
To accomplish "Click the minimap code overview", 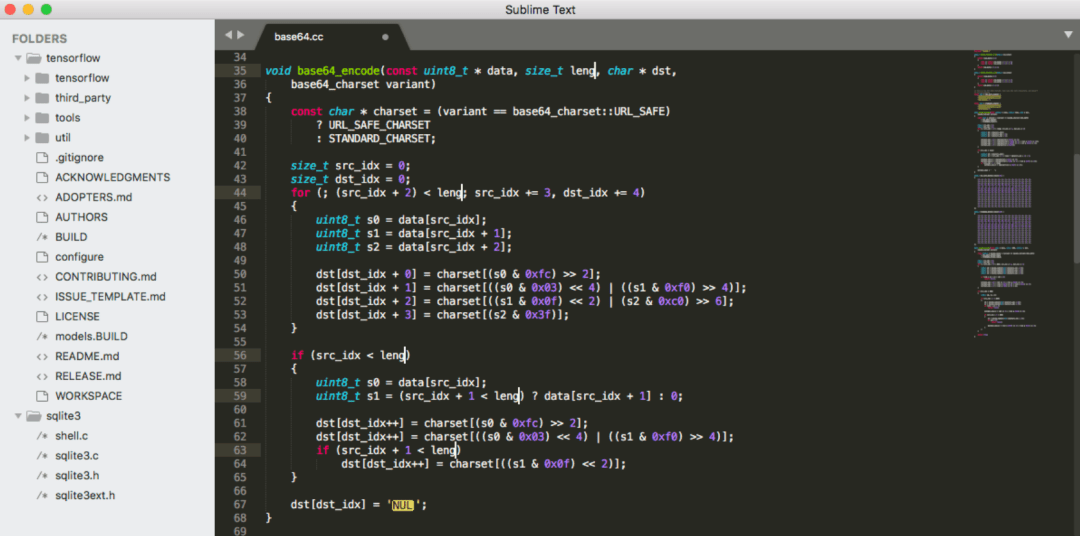I will coord(1008,193).
